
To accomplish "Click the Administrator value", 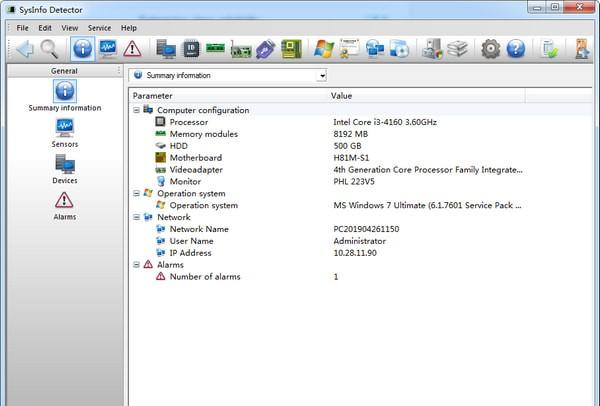I will (x=359, y=241).
